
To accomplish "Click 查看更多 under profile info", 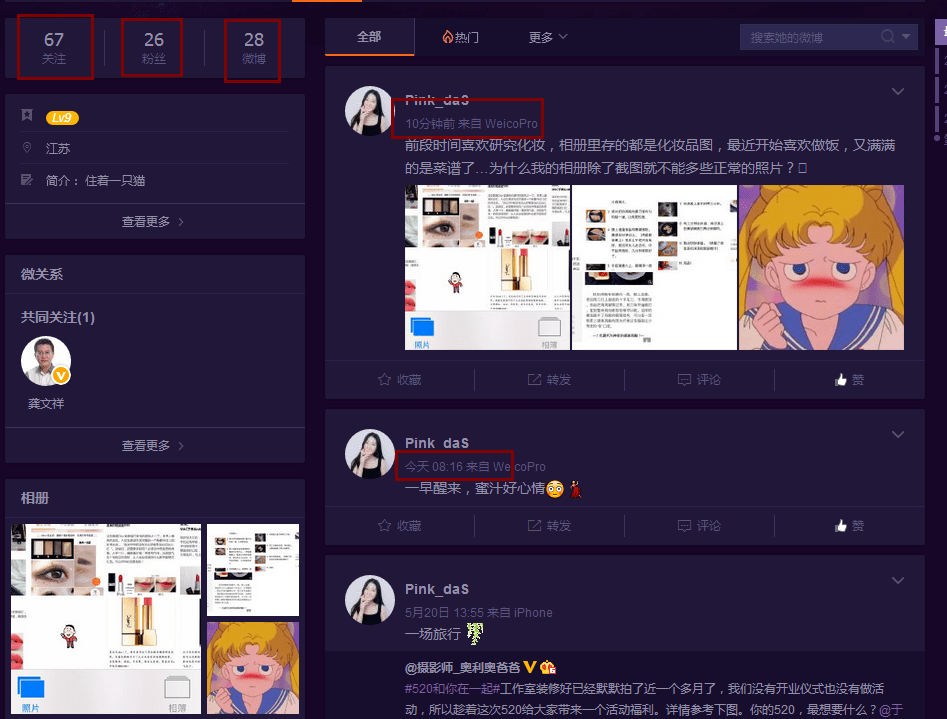I will (153, 222).
